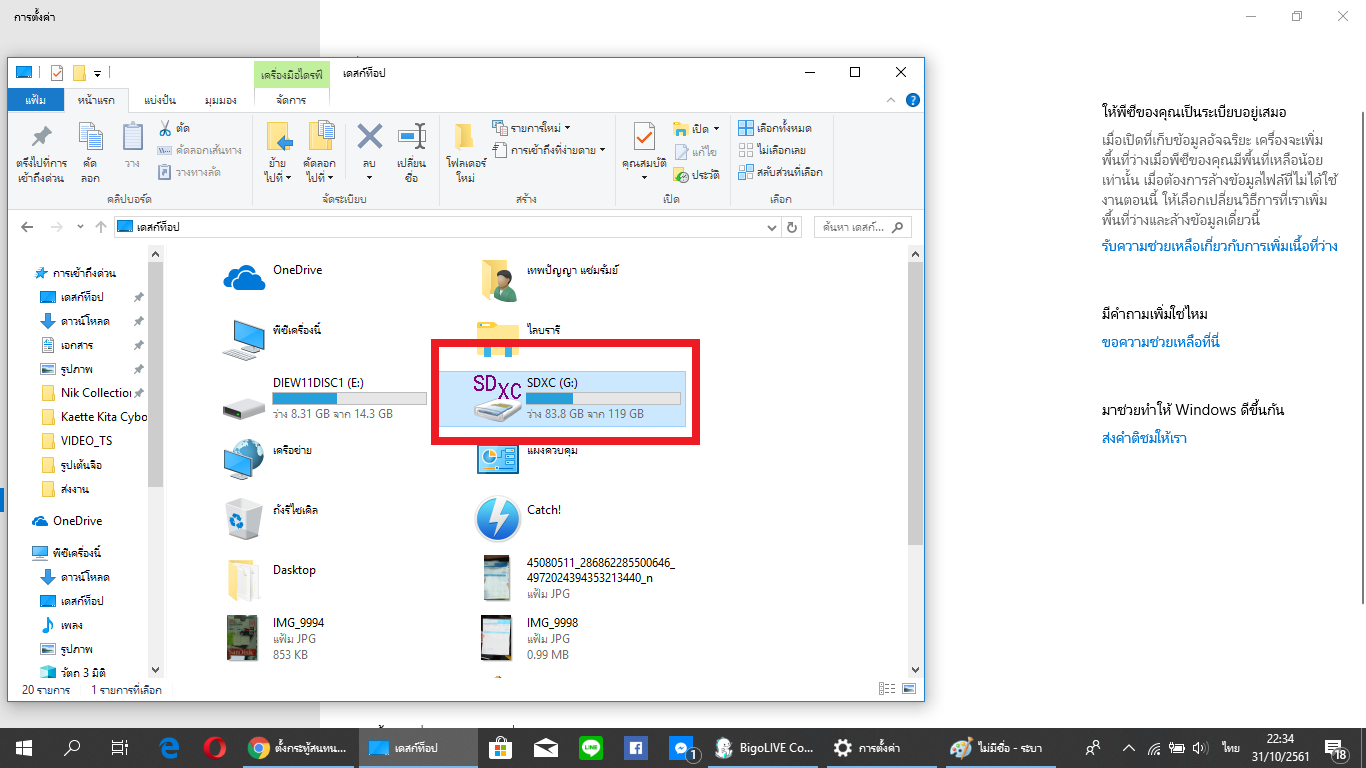Image resolution: width=1366 pixels, height=768 pixels.
Task: Collapse the ribbon with the chevron
Action: point(892,100)
